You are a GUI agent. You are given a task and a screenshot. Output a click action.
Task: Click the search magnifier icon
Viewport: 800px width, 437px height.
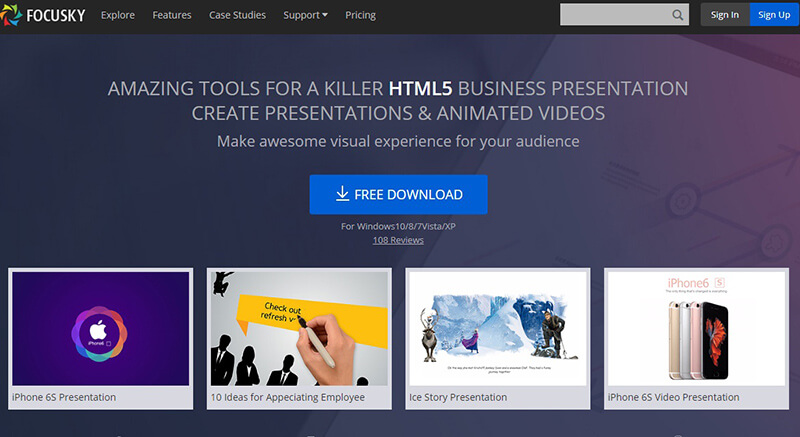pyautogui.click(x=677, y=15)
